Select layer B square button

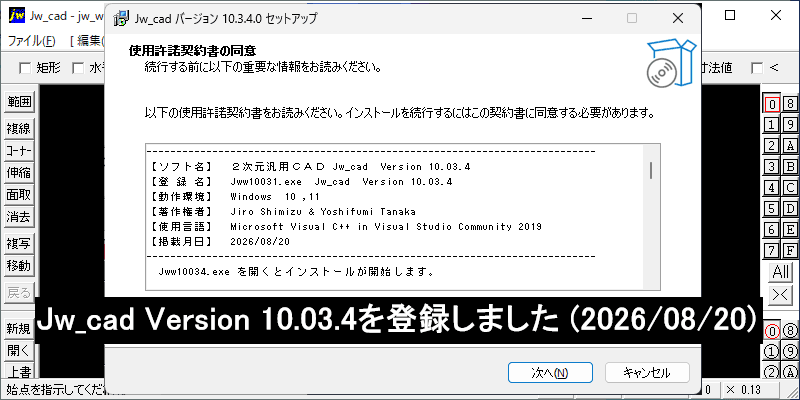(x=790, y=166)
